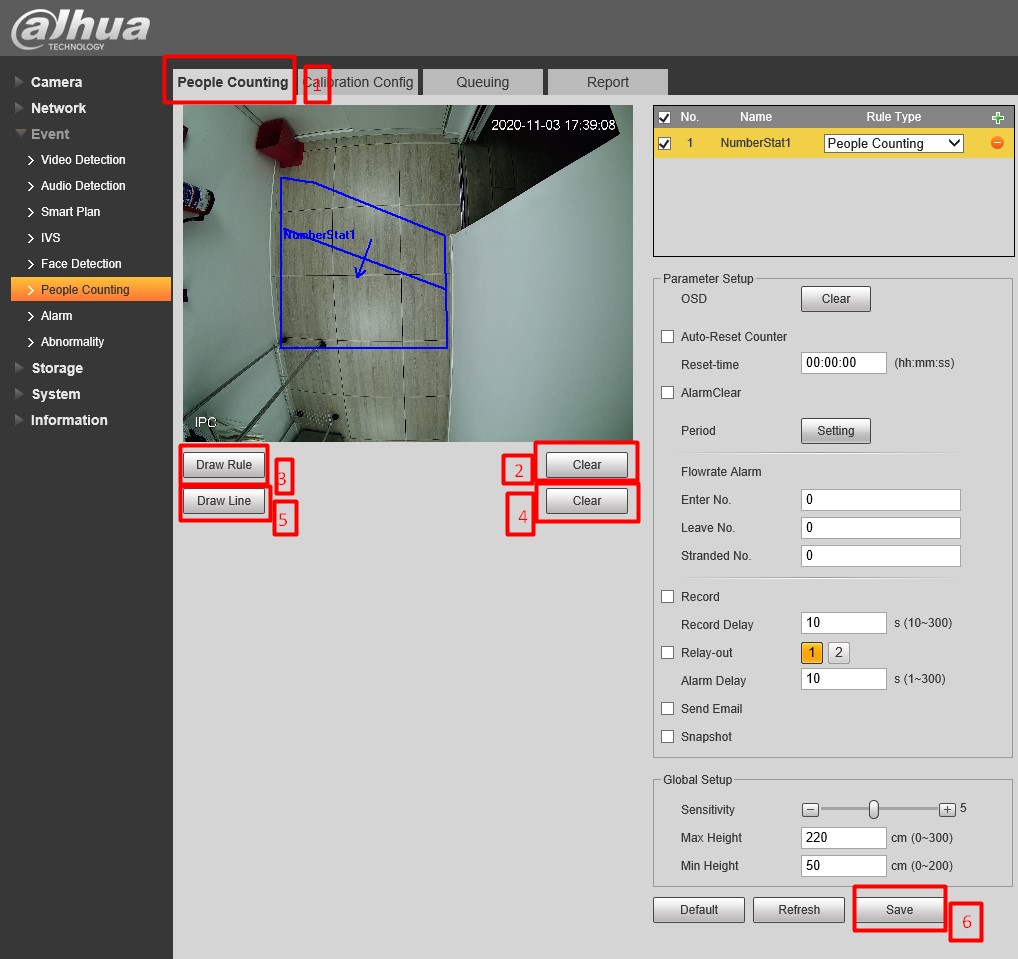
Task: Select relay-out channel 2
Action: (839, 653)
